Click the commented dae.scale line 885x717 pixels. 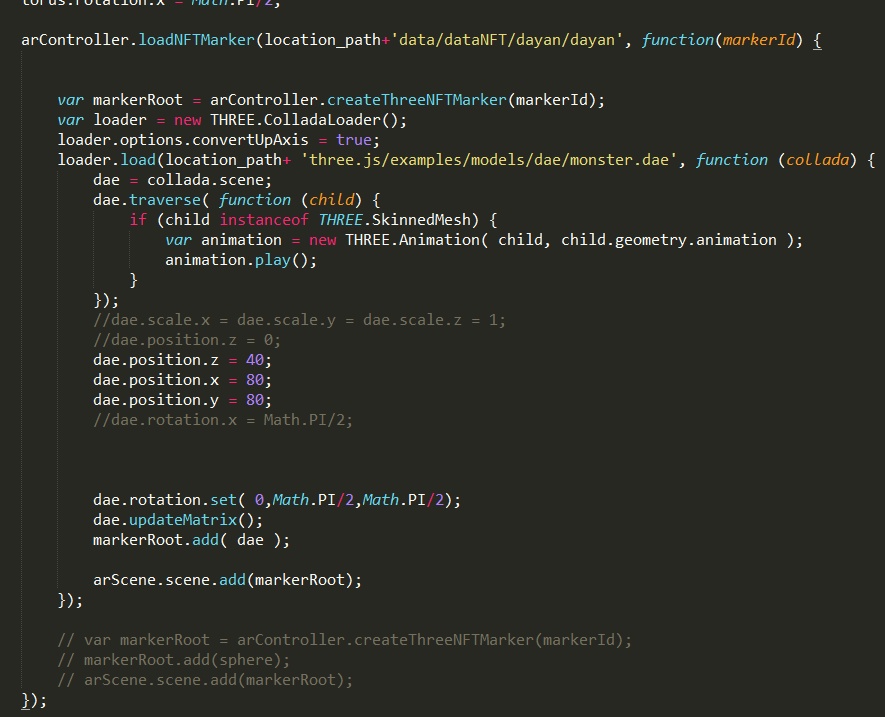[299, 320]
